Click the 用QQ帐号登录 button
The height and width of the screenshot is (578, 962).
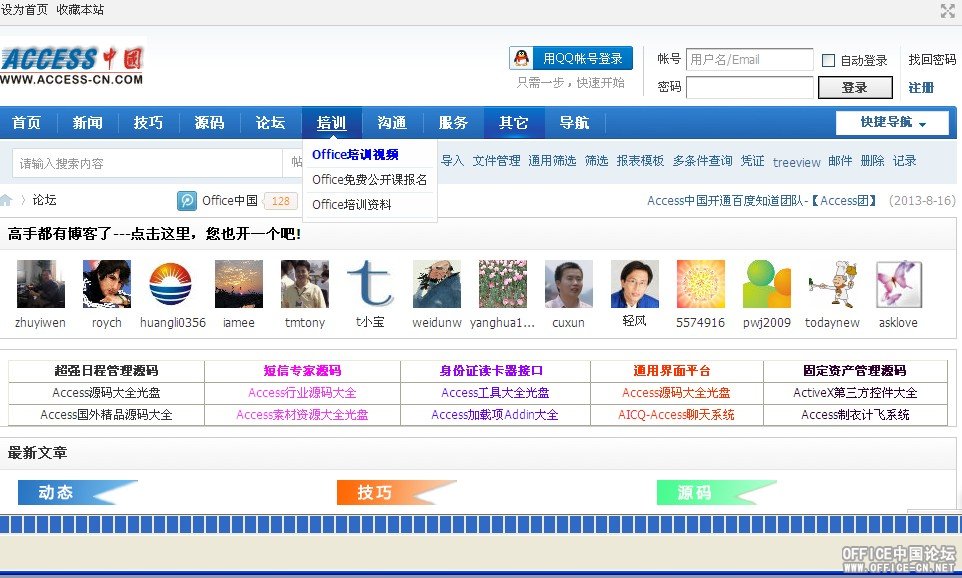coord(571,58)
